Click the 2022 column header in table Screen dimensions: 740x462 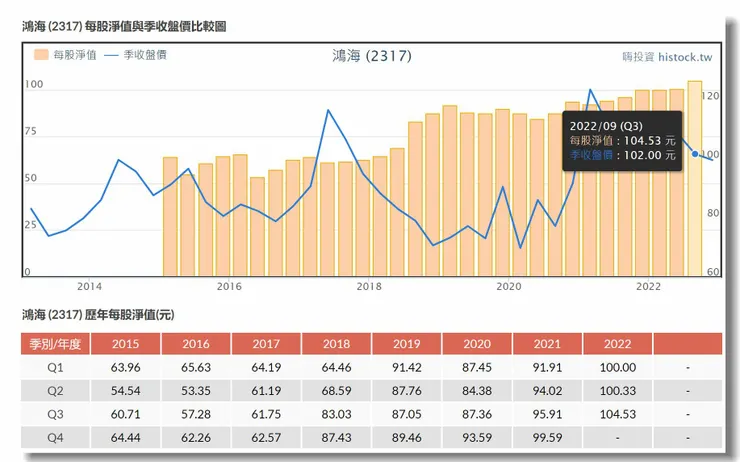[x=617, y=344]
